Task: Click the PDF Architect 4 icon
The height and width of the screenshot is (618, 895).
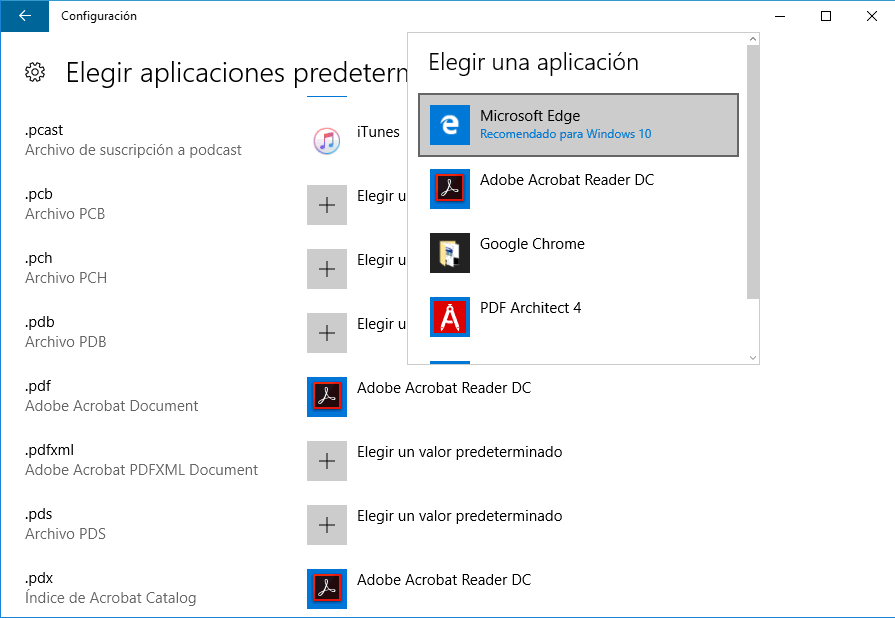Action: coord(450,317)
